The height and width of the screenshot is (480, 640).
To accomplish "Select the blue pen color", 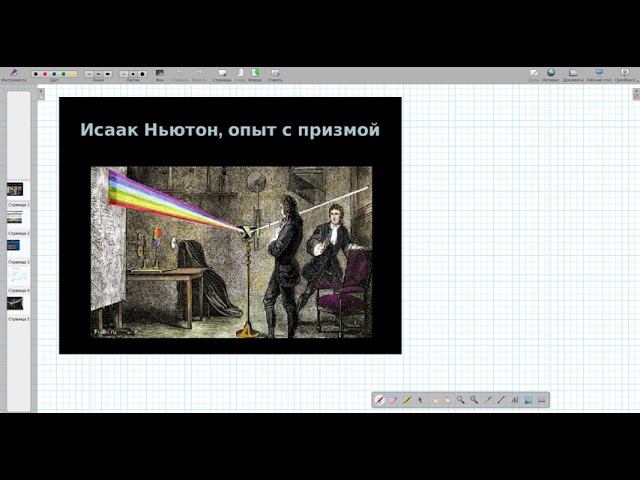I will pos(54,74).
